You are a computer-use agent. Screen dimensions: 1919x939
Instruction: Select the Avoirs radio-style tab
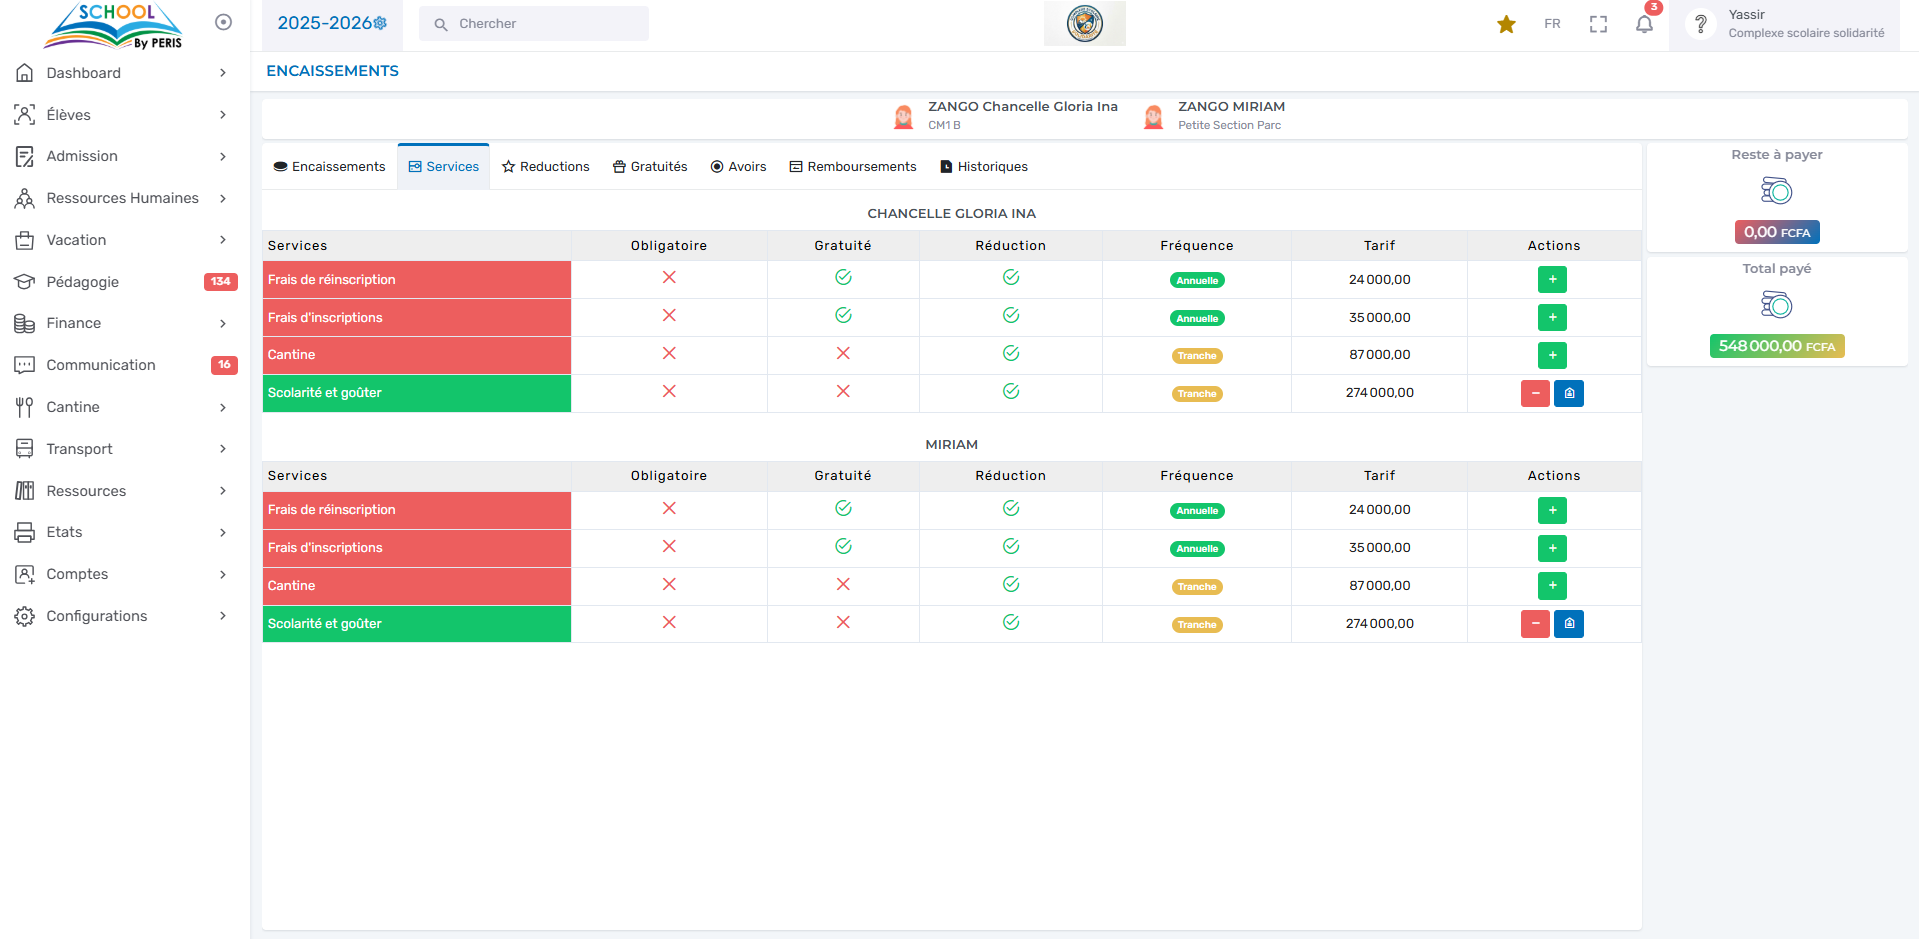pos(738,167)
